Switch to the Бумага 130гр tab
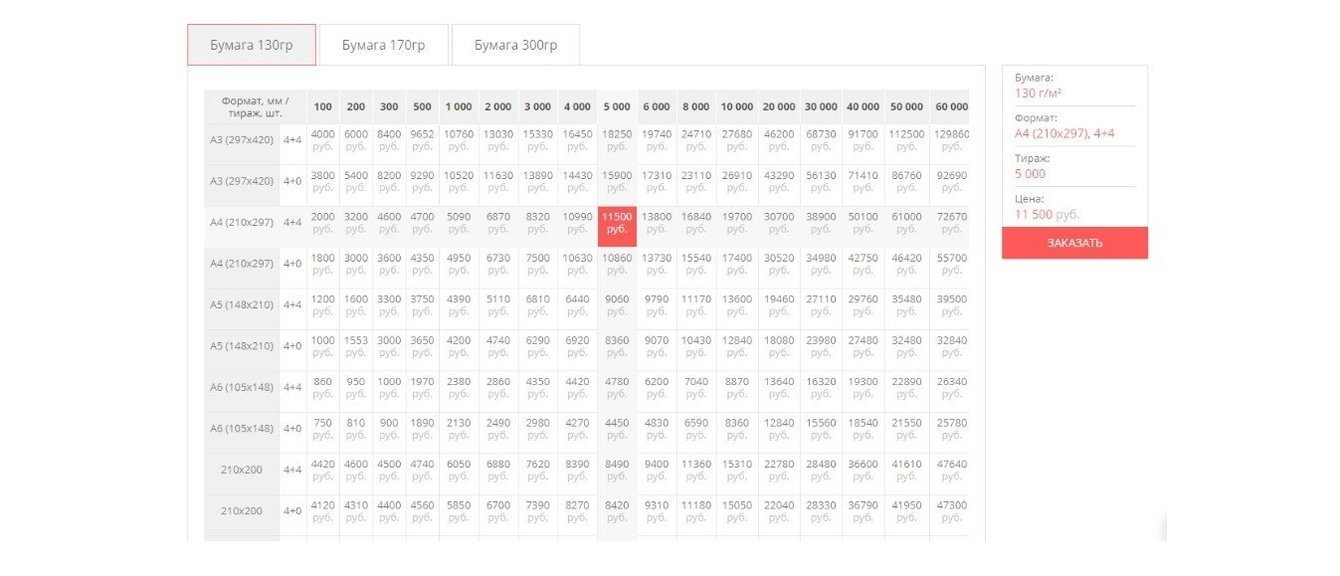Viewport: 1340px width, 576px height. click(251, 45)
